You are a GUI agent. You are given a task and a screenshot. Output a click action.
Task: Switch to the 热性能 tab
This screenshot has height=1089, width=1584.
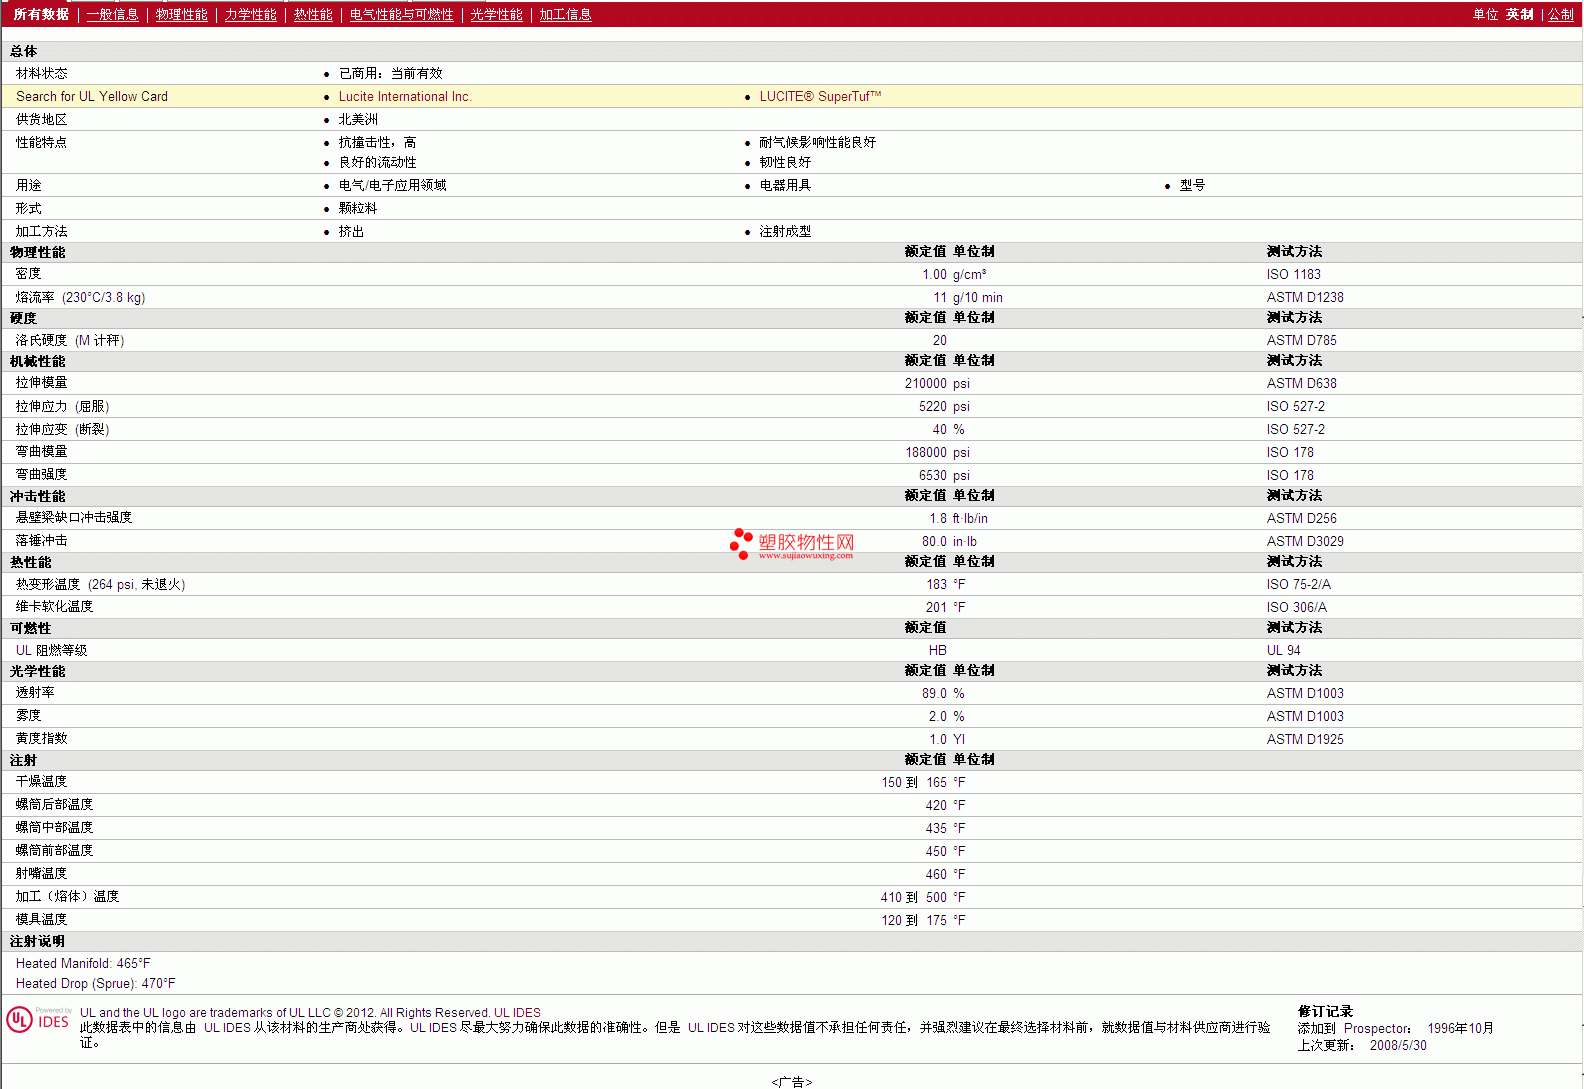click(x=313, y=14)
